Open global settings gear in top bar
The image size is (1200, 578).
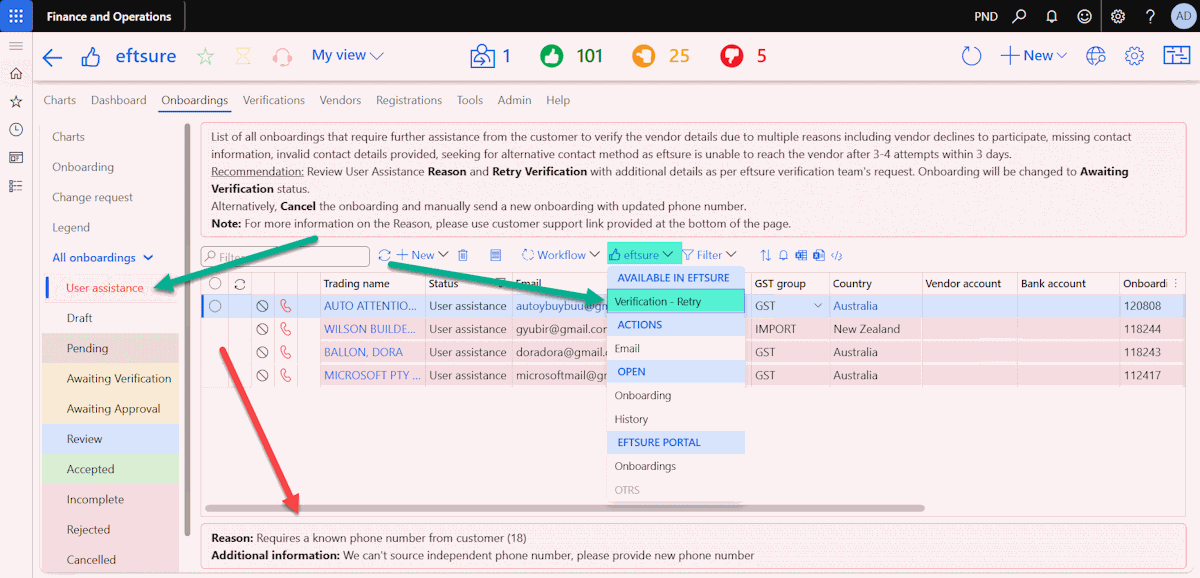(1118, 16)
